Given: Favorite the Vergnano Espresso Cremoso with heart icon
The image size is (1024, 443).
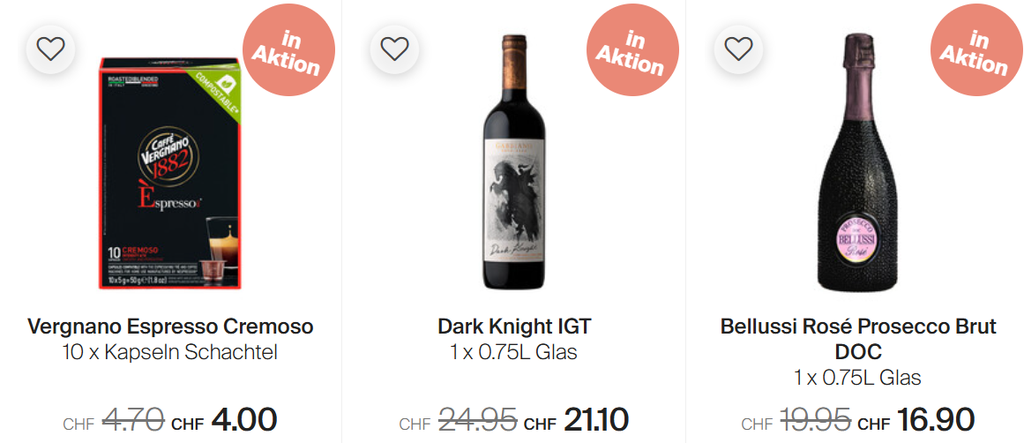Looking at the screenshot, I should (x=51, y=48).
